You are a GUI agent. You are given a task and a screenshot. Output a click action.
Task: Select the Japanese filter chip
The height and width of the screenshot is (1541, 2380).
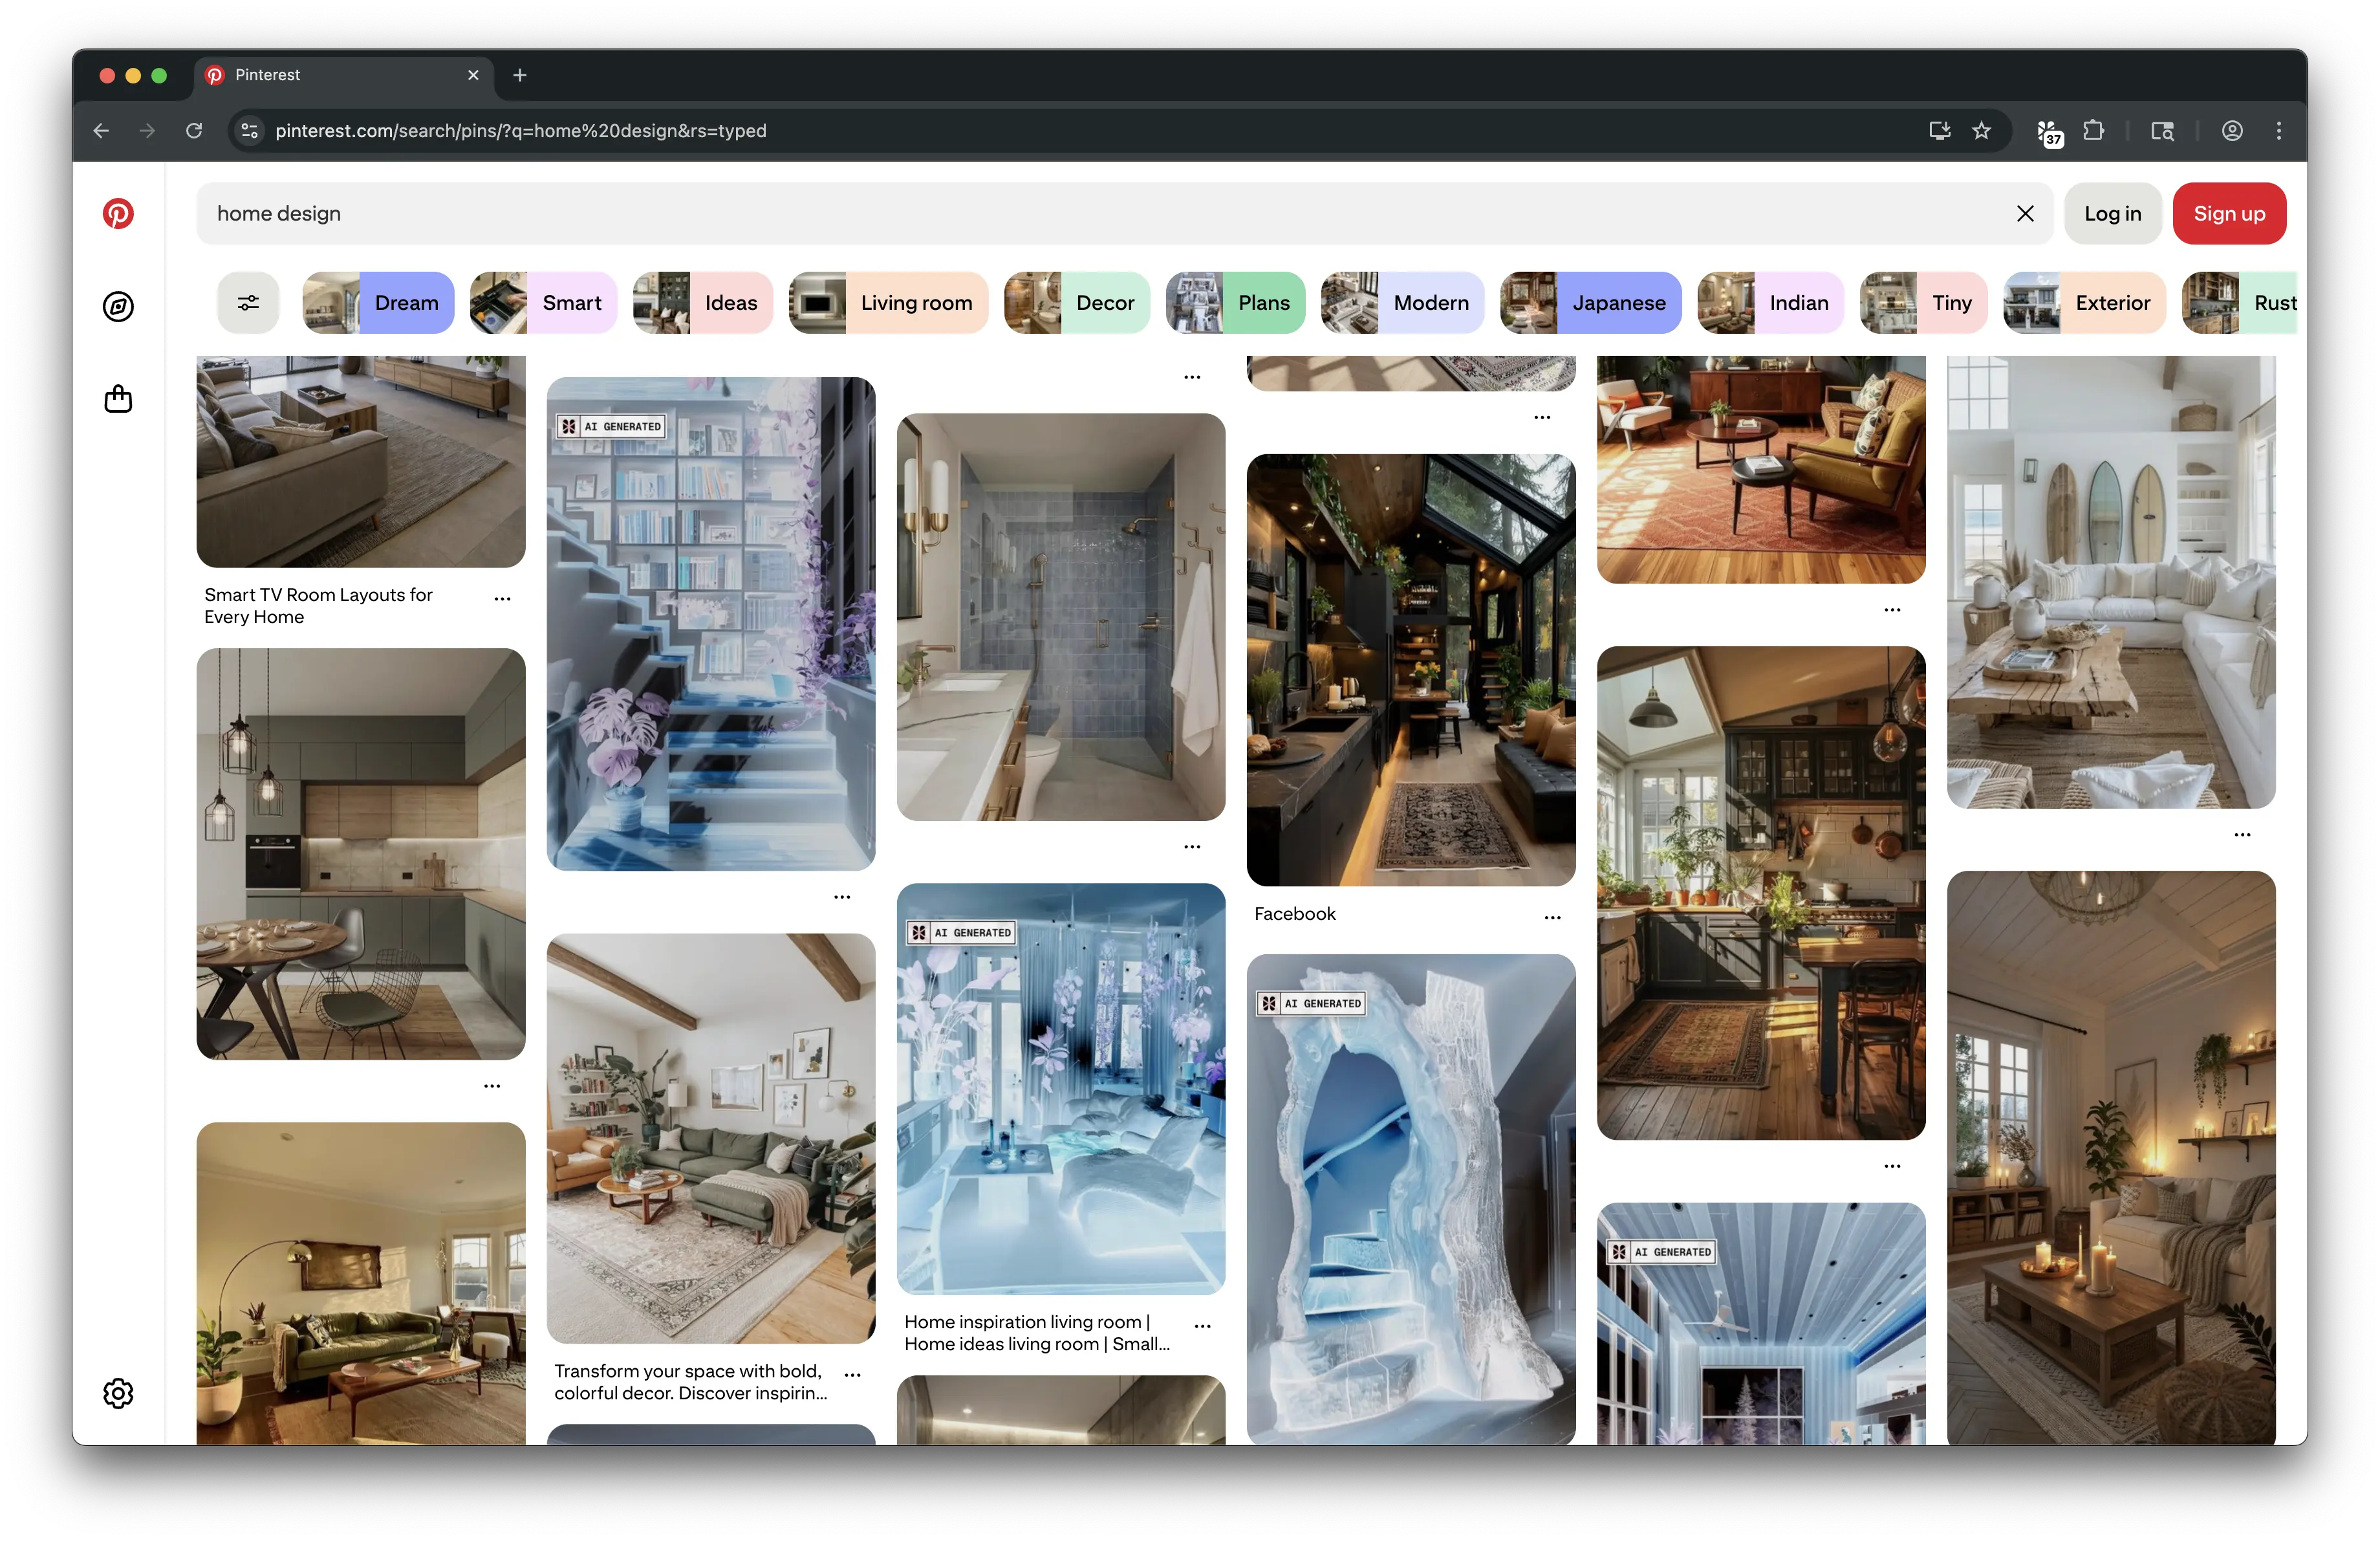(x=1591, y=302)
